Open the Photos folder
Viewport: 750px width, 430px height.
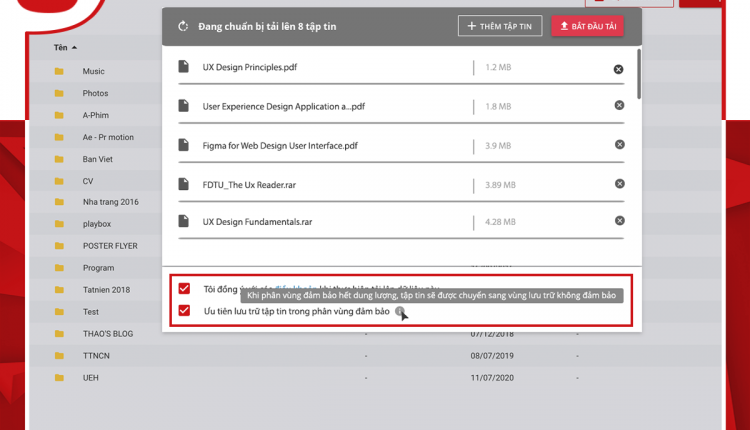pos(95,93)
